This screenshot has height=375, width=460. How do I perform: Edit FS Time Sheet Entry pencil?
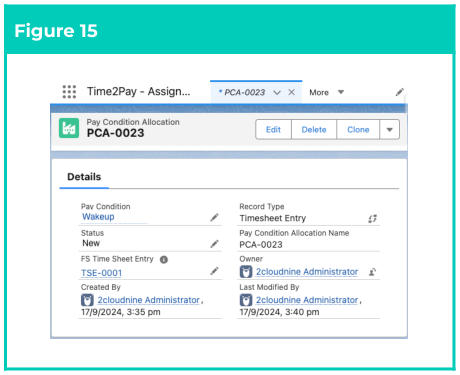(214, 271)
